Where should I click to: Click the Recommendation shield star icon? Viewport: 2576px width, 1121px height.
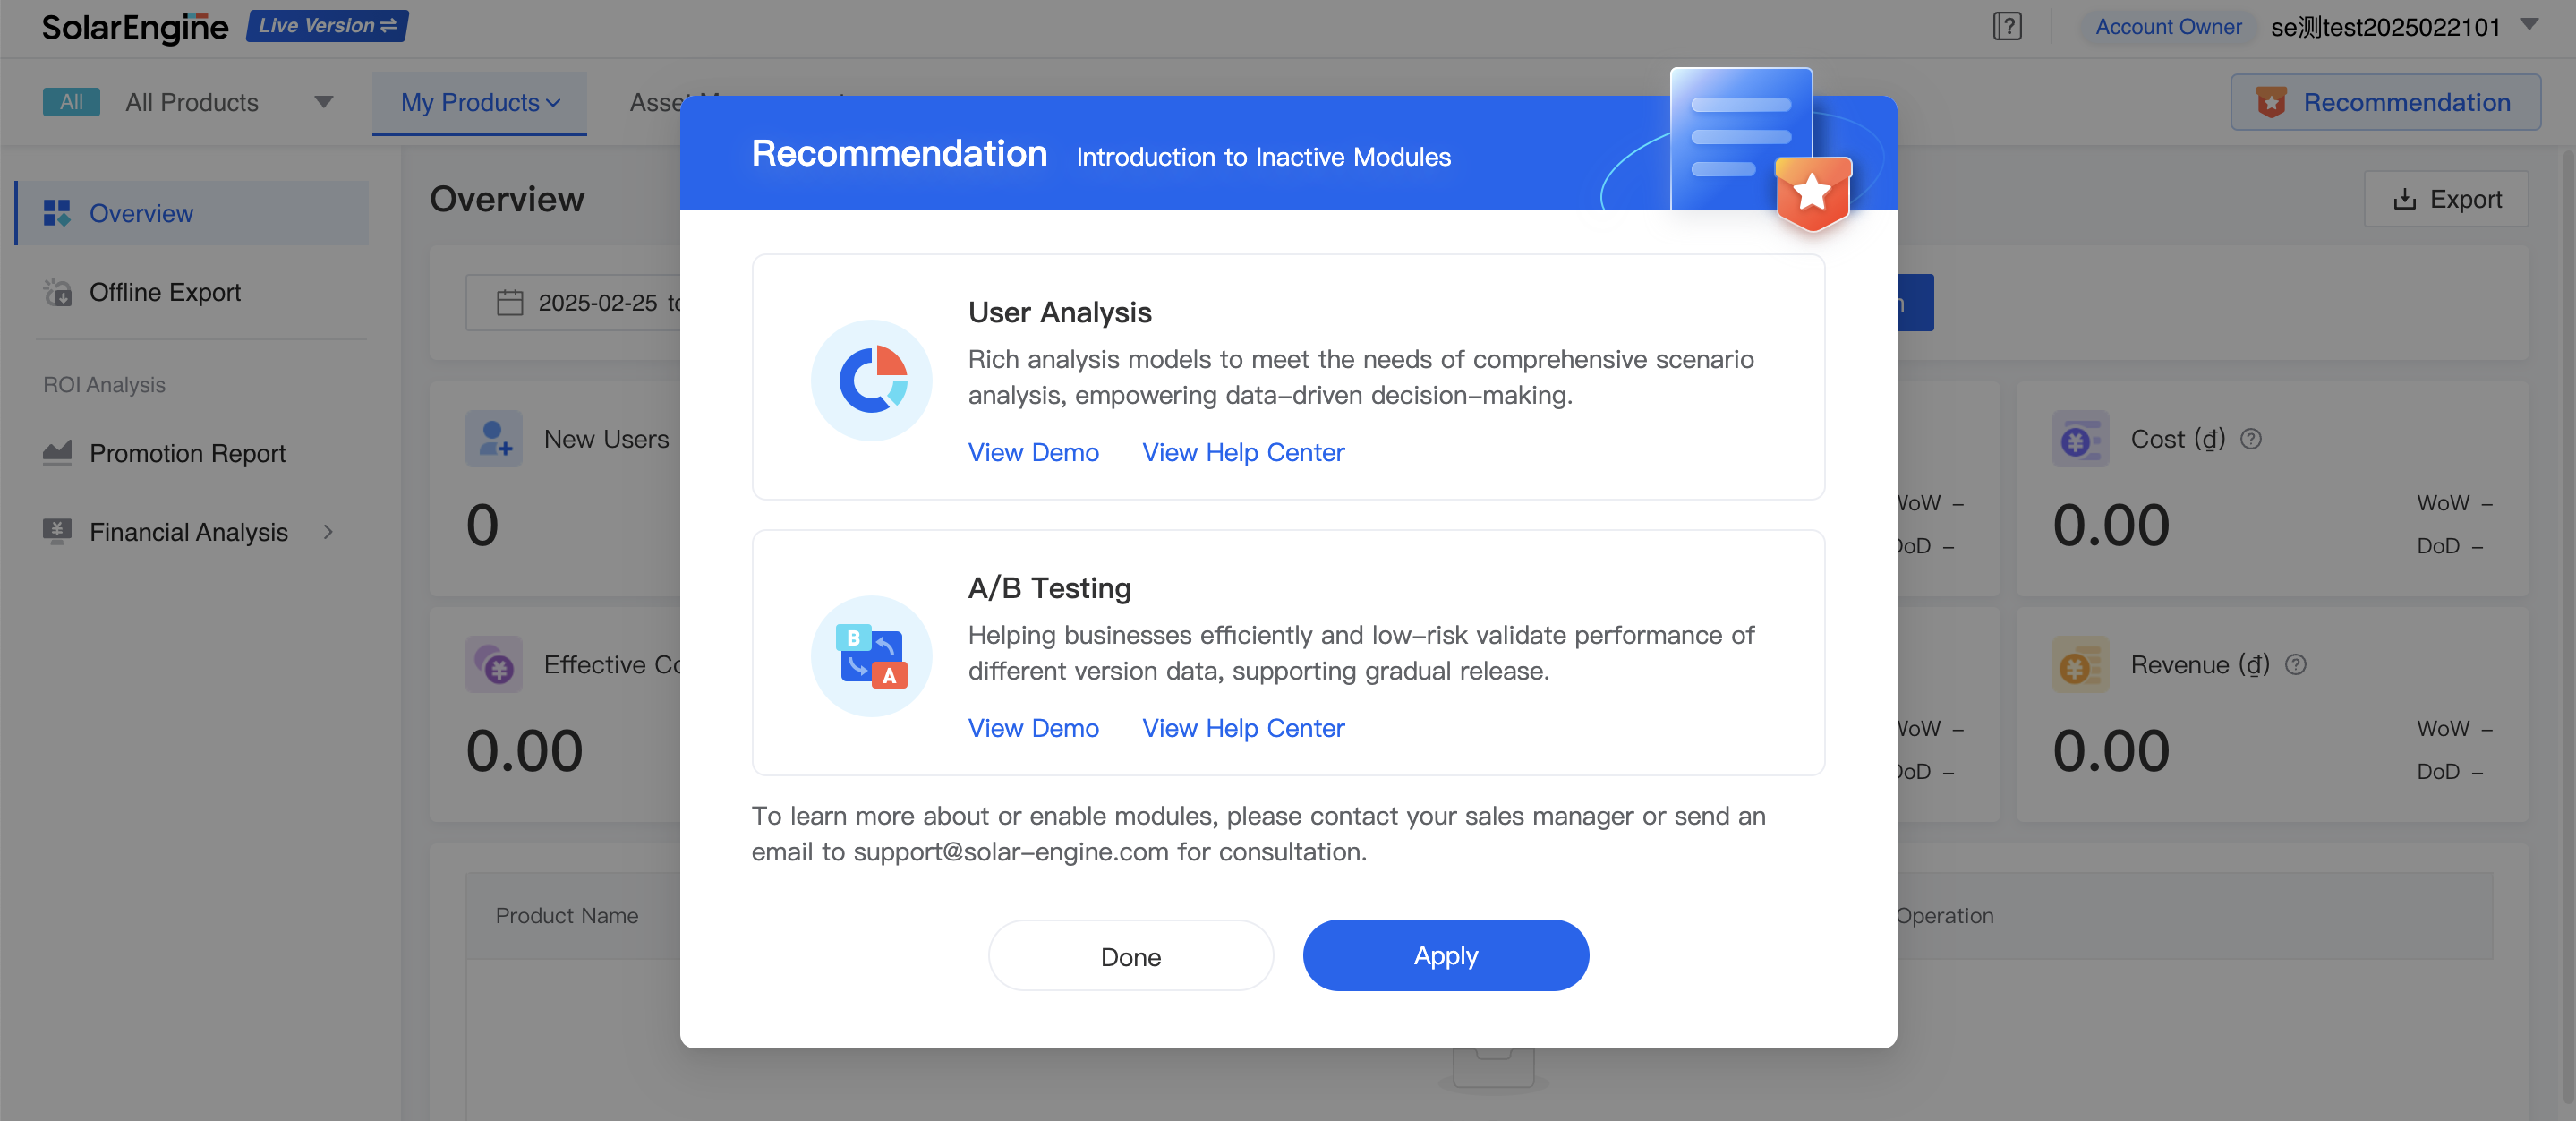[2272, 101]
